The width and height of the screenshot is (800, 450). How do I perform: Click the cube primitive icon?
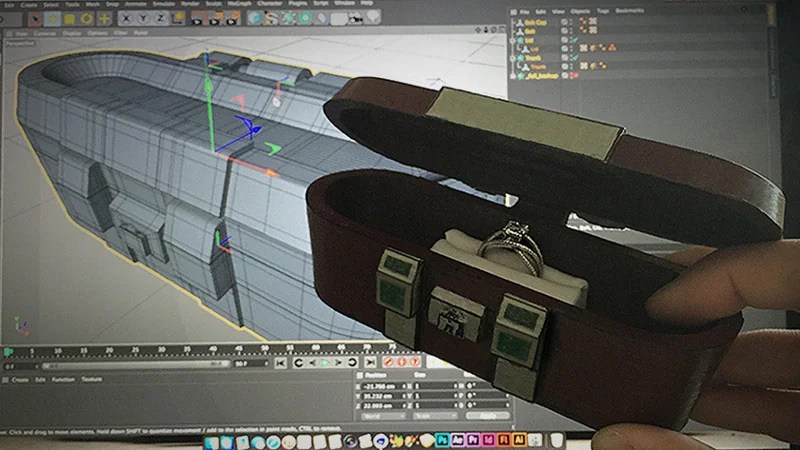coord(254,18)
